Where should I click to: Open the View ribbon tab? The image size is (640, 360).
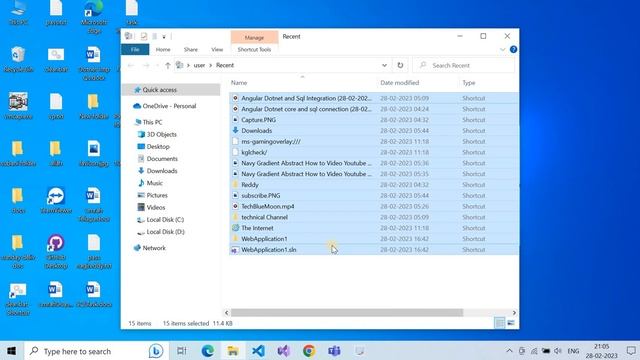point(217,49)
